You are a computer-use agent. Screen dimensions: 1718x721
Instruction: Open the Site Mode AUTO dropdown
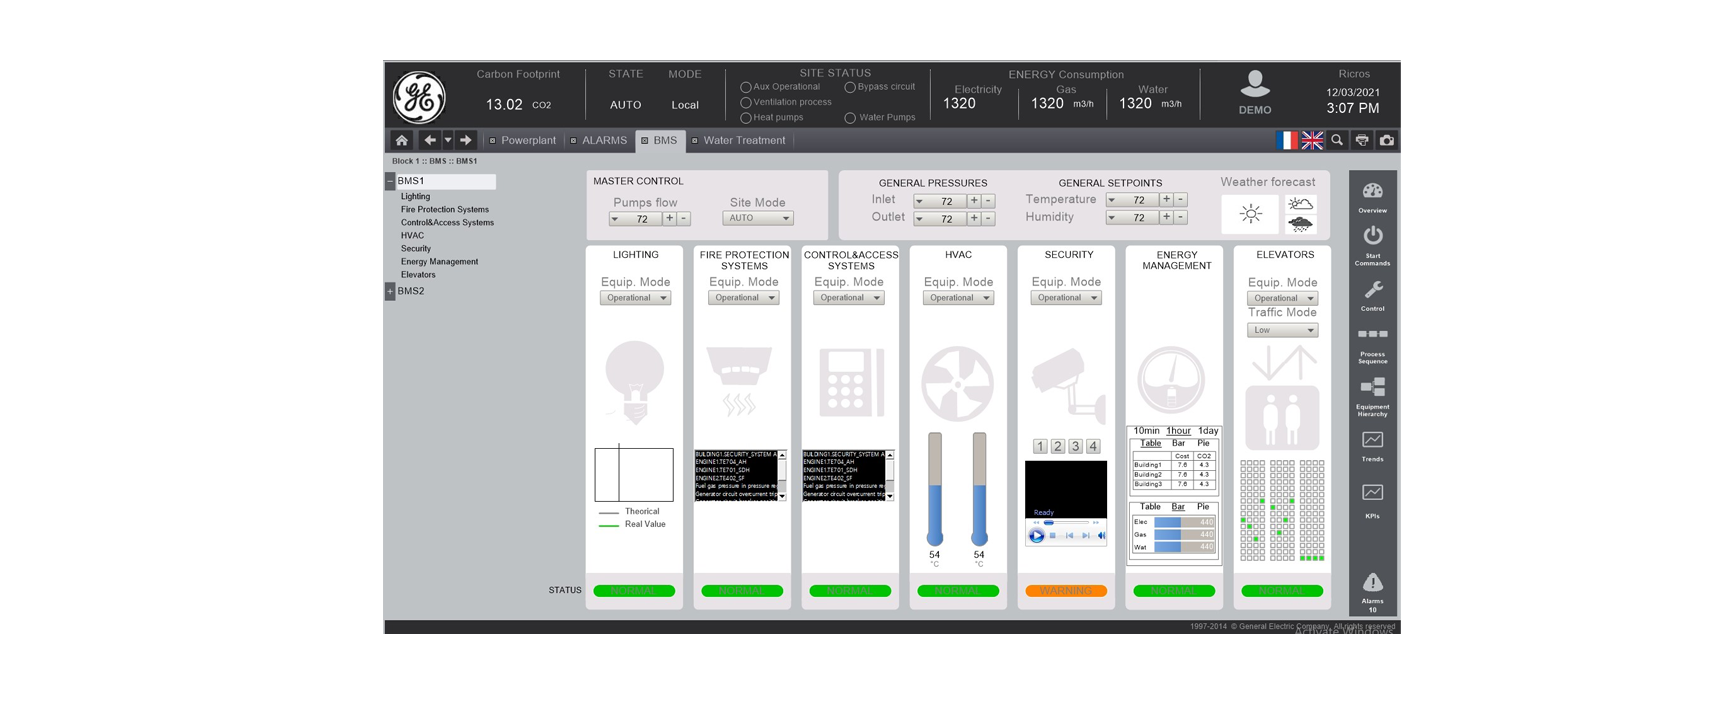coord(757,218)
